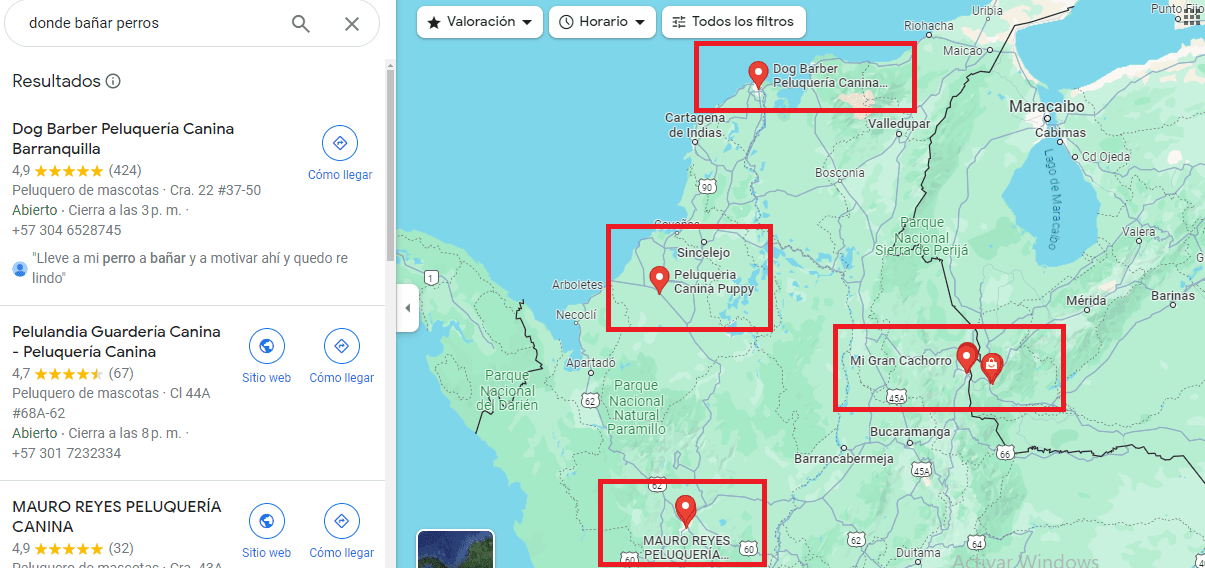Click the MAURO REYES map pin
The width and height of the screenshot is (1205, 568).
click(685, 510)
